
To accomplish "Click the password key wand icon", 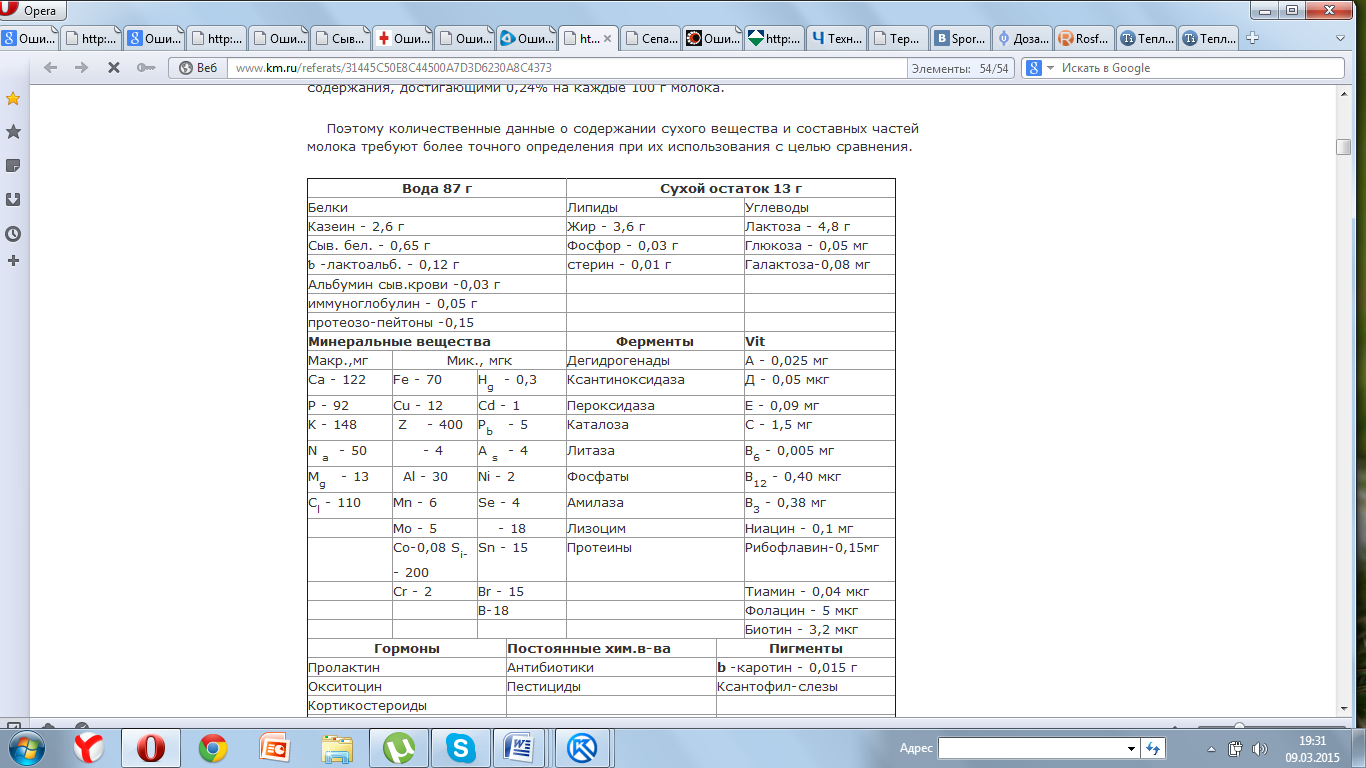I will (146, 68).
